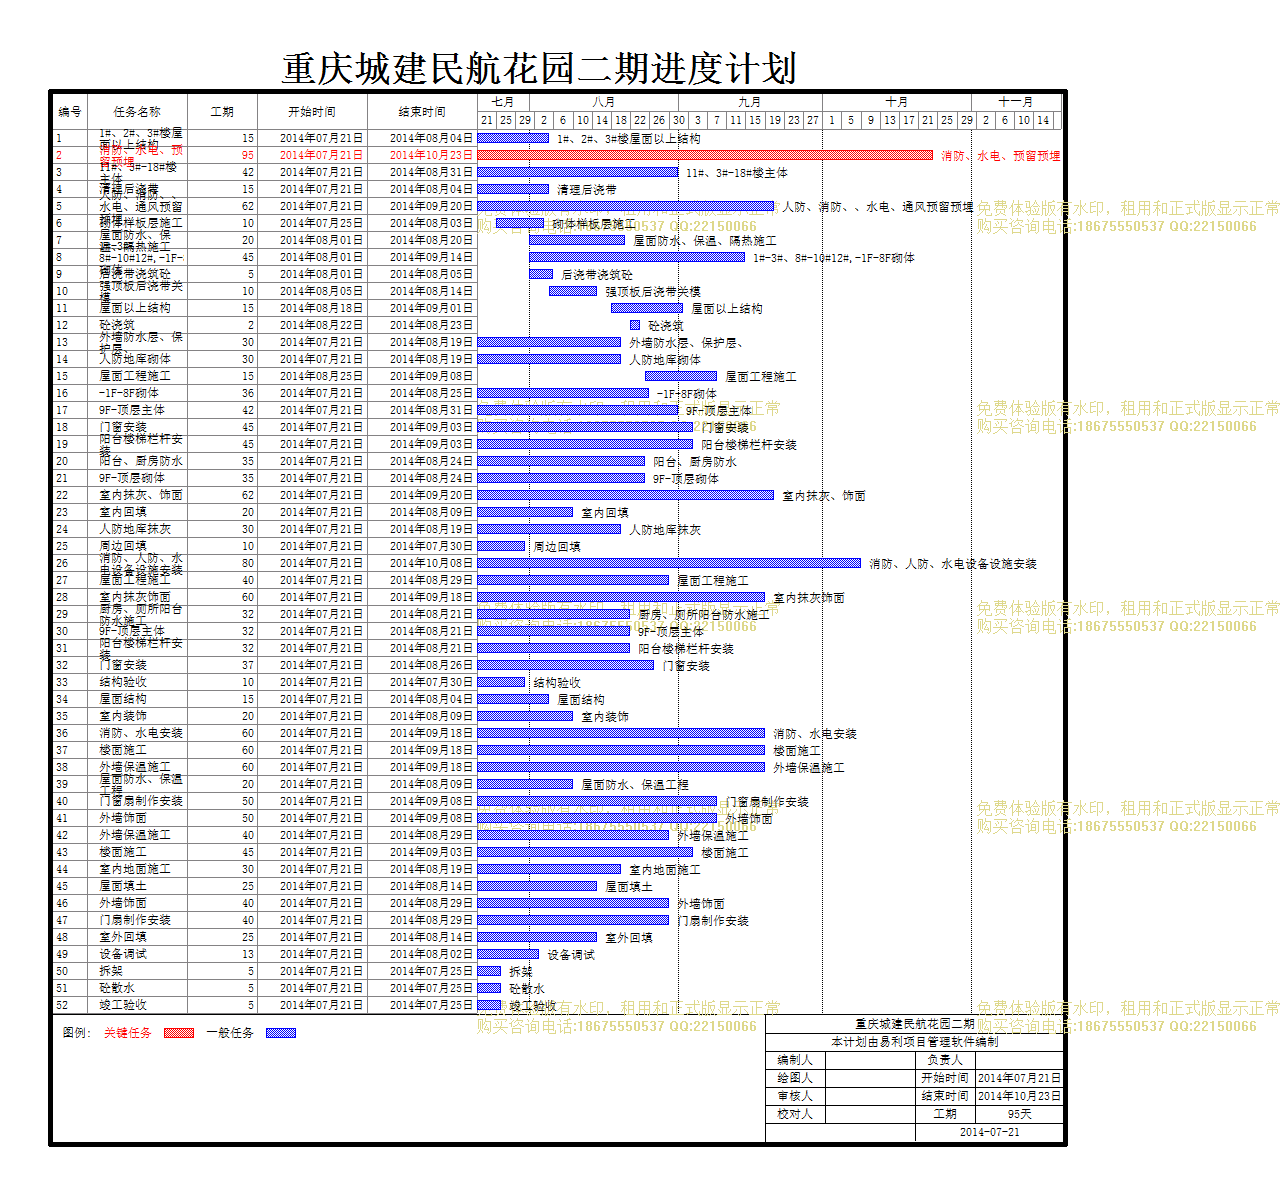Select the bar labeled 结构验收

tap(501, 682)
